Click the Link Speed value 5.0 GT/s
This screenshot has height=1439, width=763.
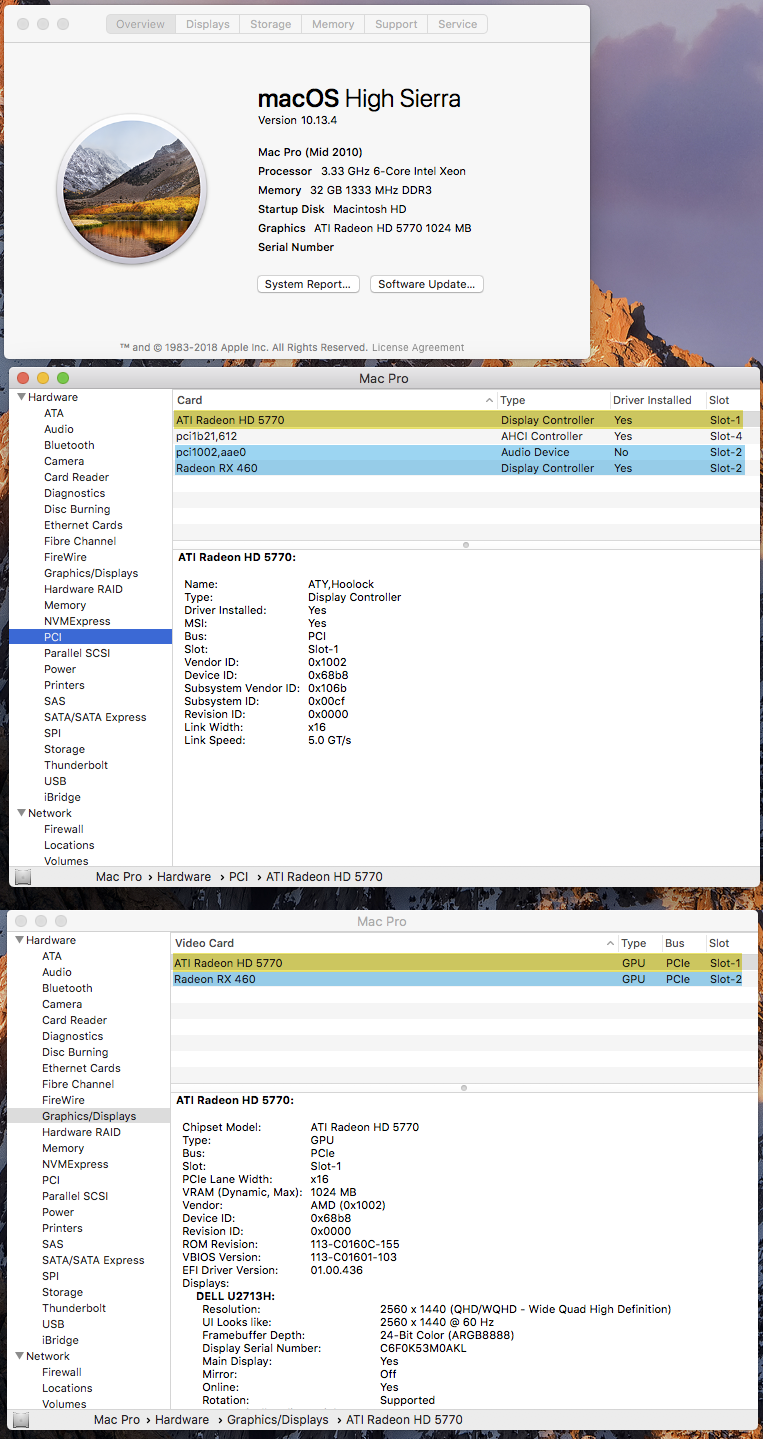(x=330, y=740)
